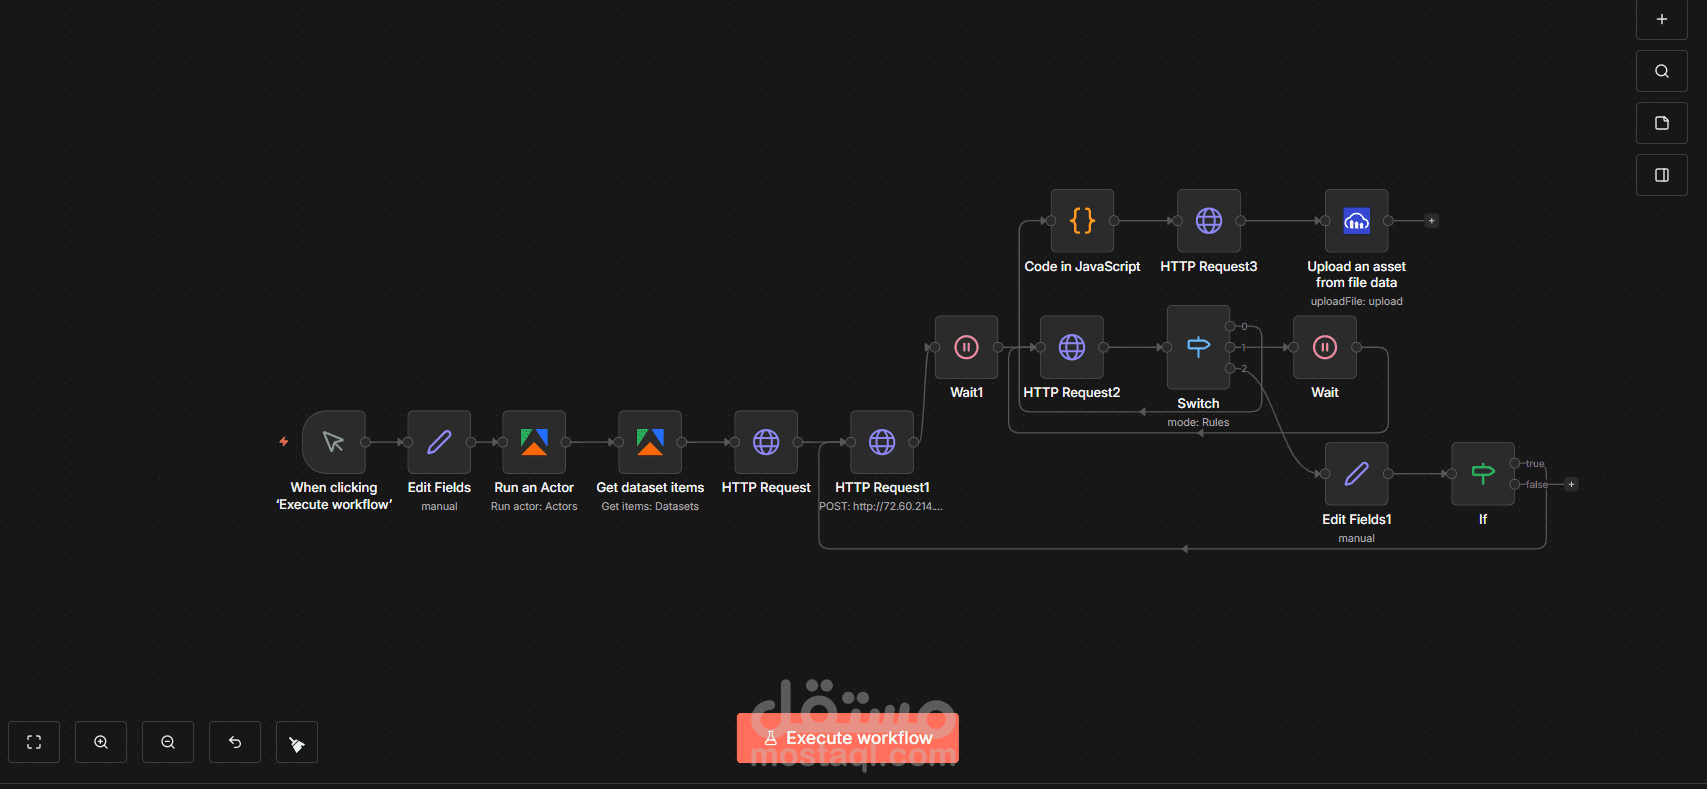The width and height of the screenshot is (1707, 789).
Task: Open the Get dataset items node
Action: 650,442
